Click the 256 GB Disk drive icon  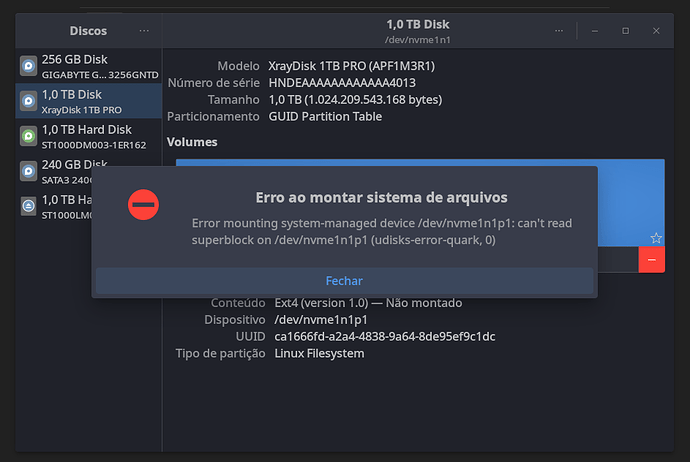29,66
